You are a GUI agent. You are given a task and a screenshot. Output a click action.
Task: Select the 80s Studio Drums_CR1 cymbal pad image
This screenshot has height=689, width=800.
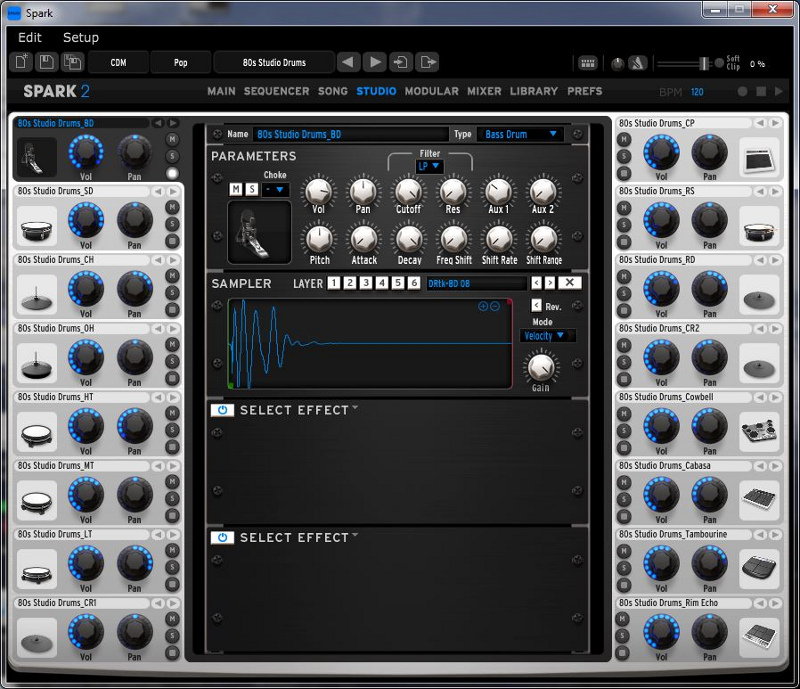(37, 639)
